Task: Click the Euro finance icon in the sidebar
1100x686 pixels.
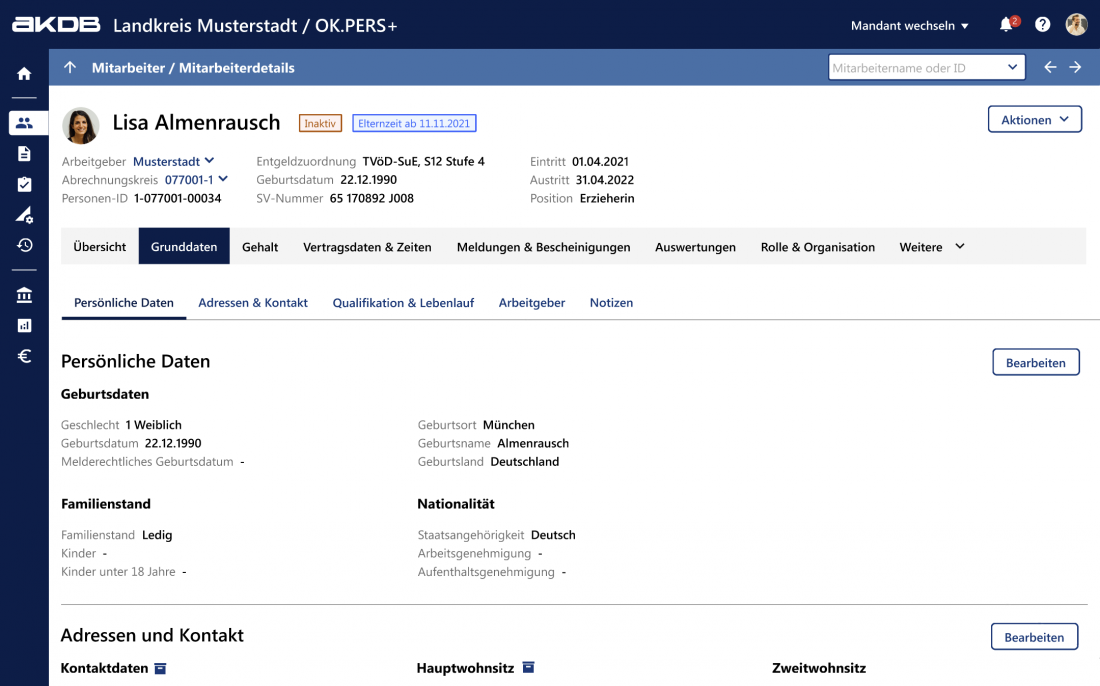Action: pos(24,356)
